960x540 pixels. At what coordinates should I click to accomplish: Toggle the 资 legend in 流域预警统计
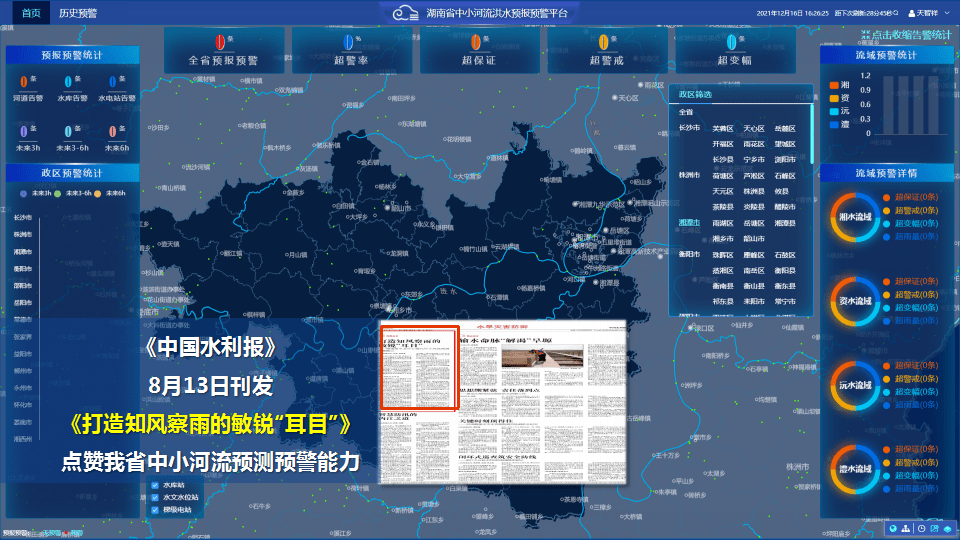click(x=839, y=98)
